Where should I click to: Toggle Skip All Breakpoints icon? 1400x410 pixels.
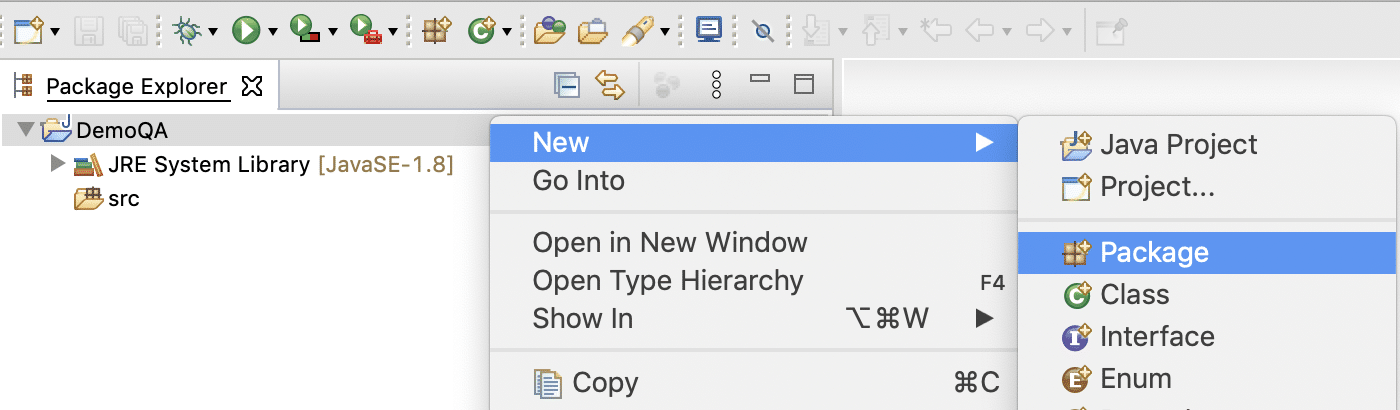pyautogui.click(x=763, y=31)
